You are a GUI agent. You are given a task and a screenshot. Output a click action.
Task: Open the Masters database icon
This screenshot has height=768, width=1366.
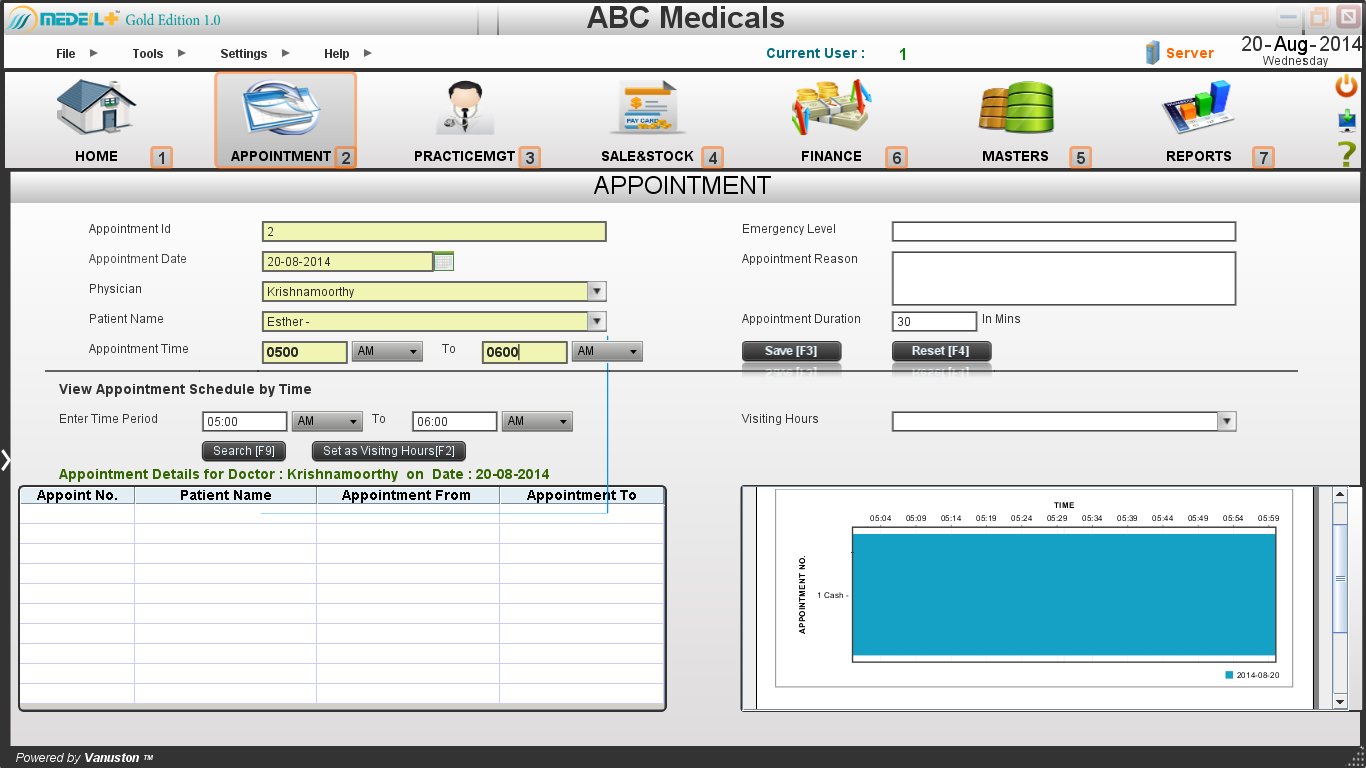pyautogui.click(x=1015, y=108)
